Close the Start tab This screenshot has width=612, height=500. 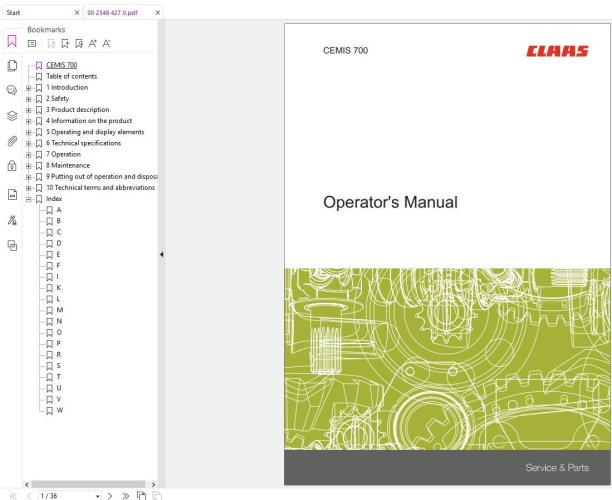[x=77, y=12]
